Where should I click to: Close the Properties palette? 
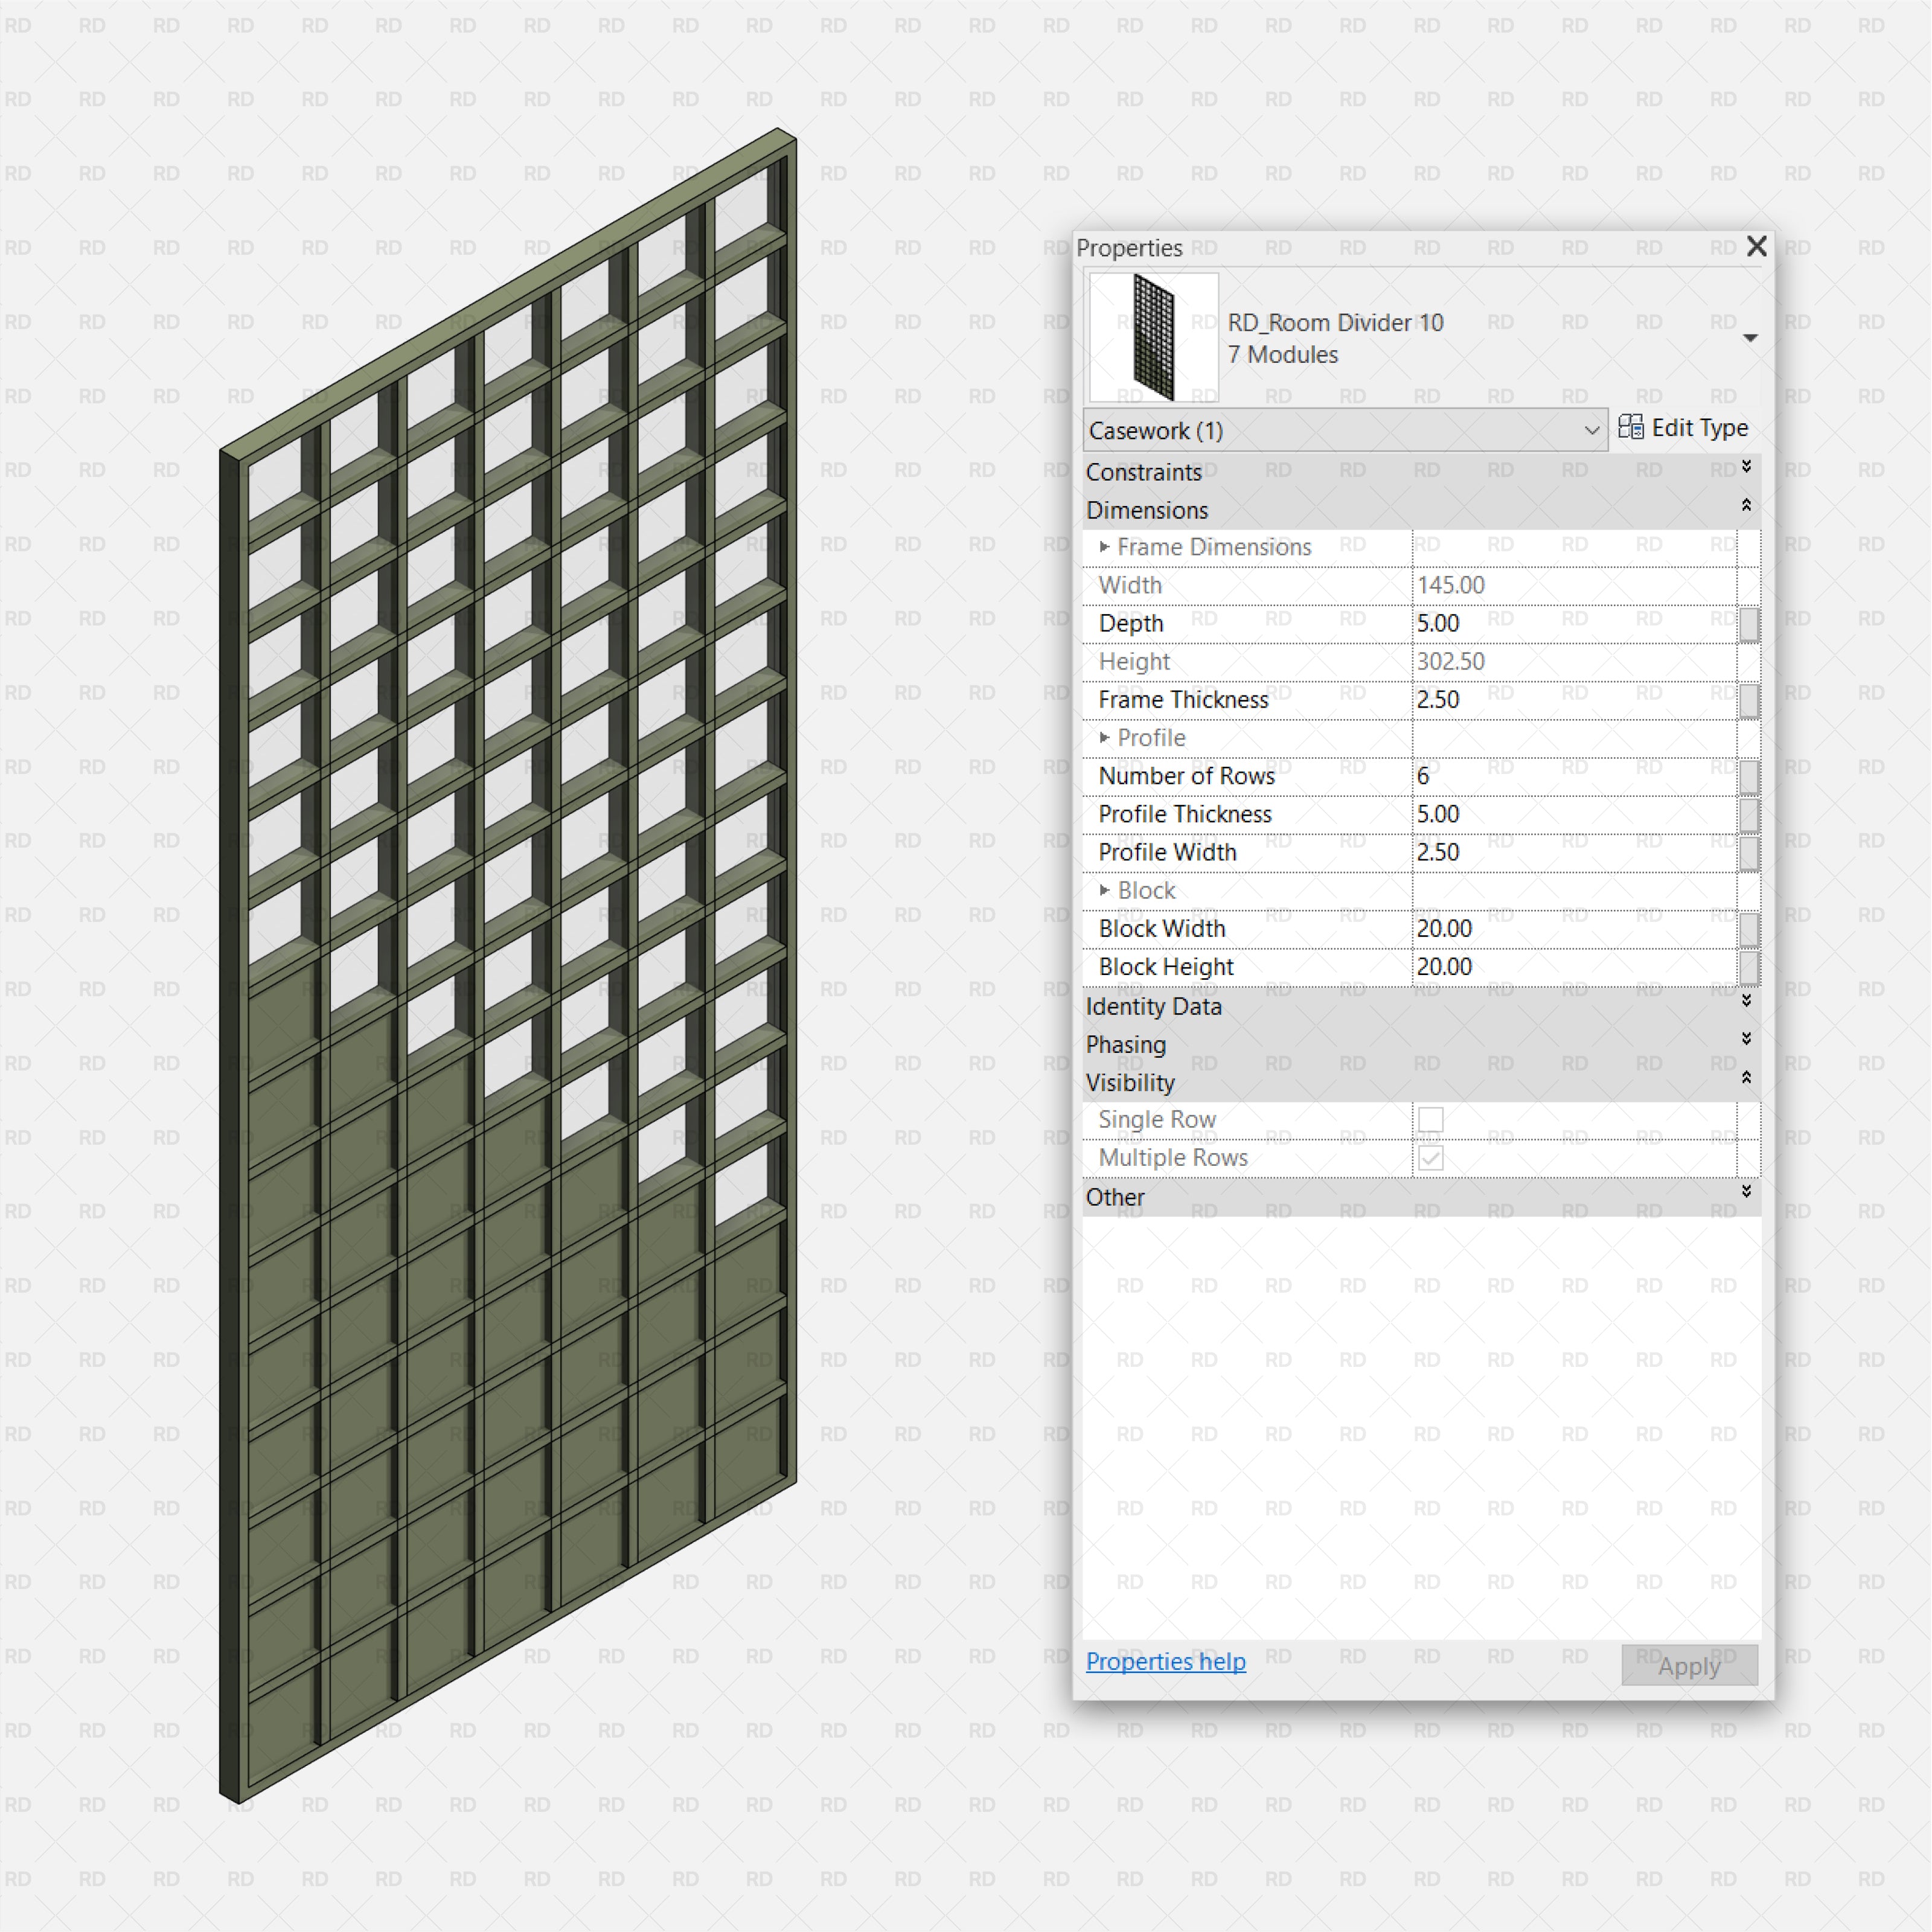click(1757, 247)
